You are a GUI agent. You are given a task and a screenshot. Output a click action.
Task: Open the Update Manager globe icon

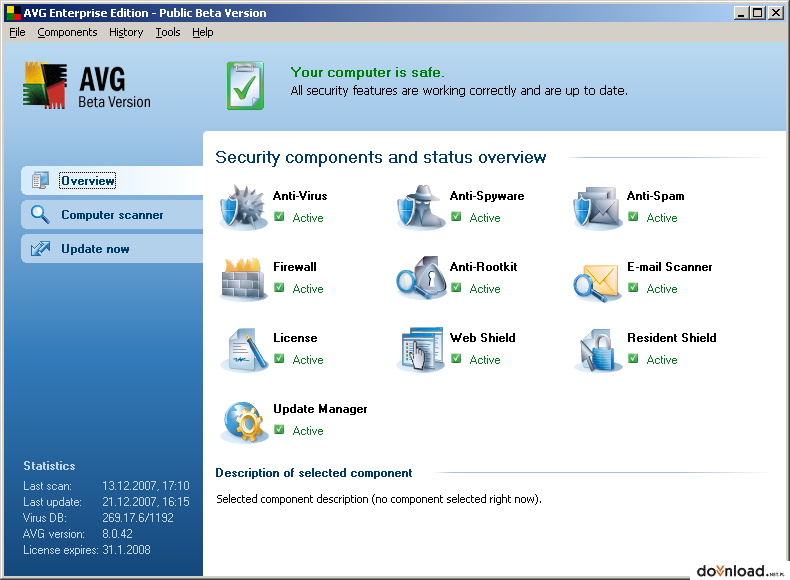pyautogui.click(x=244, y=422)
